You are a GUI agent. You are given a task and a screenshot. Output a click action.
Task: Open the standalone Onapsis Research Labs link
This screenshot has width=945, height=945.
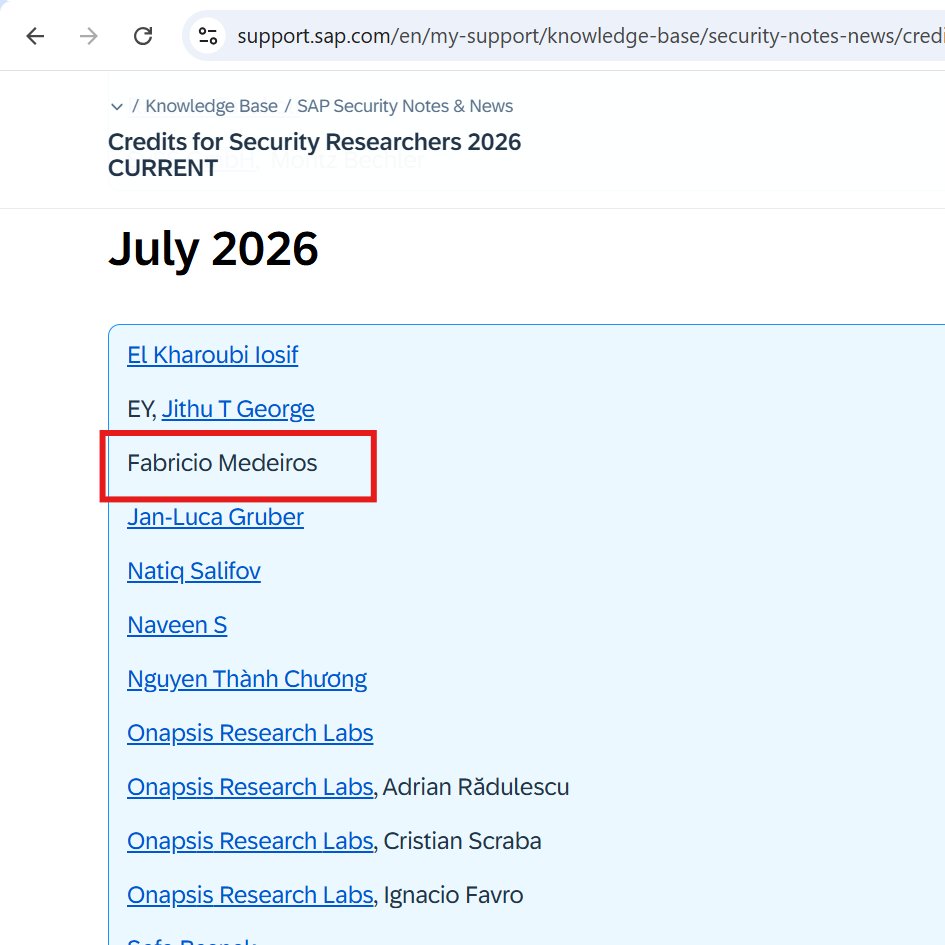tap(250, 733)
